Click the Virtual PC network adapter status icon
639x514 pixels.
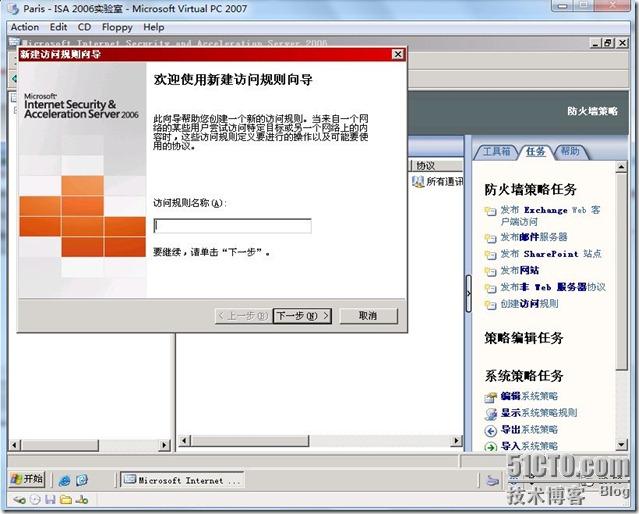point(82,500)
